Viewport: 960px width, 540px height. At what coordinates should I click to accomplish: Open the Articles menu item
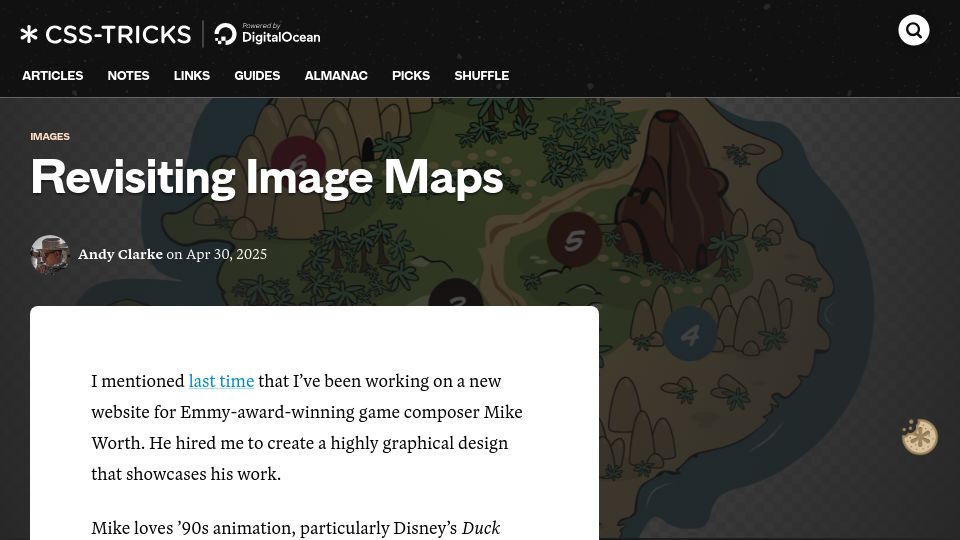coord(53,75)
